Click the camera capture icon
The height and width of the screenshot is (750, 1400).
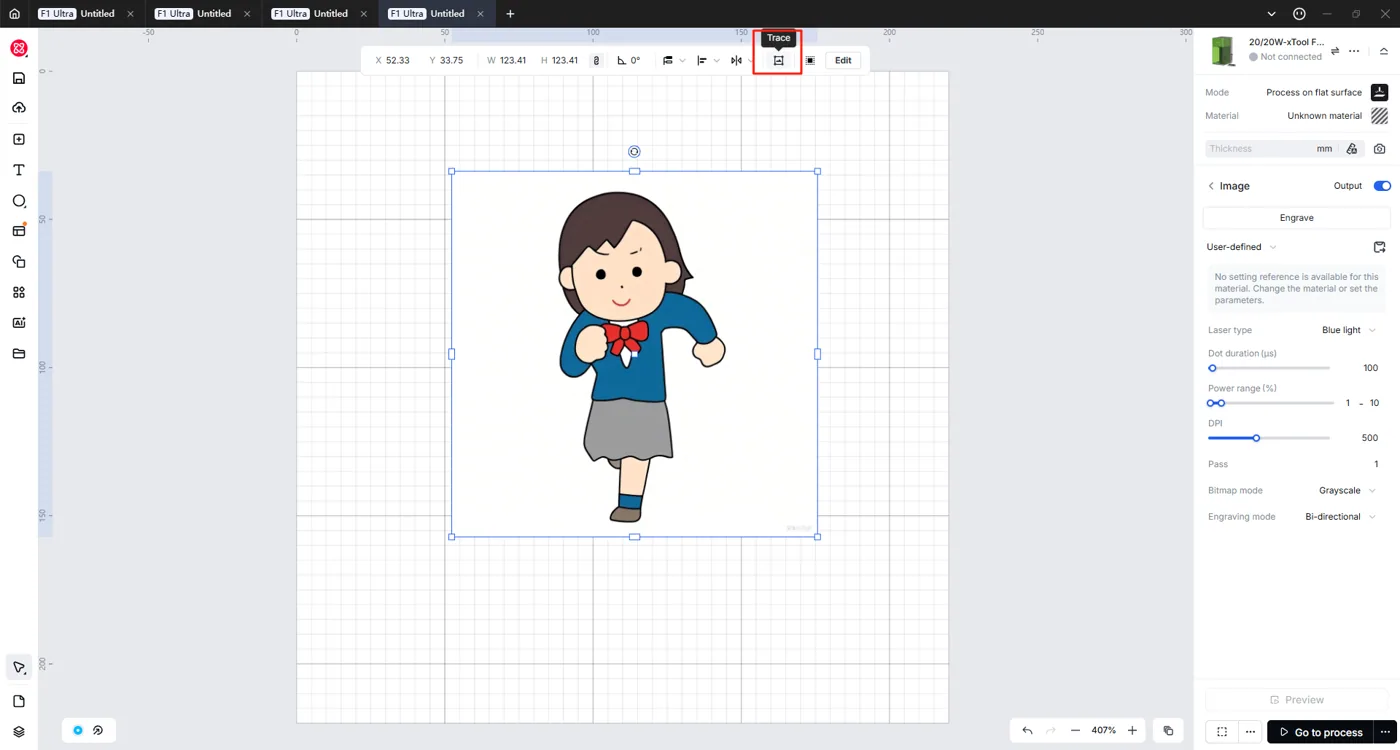point(1380,149)
